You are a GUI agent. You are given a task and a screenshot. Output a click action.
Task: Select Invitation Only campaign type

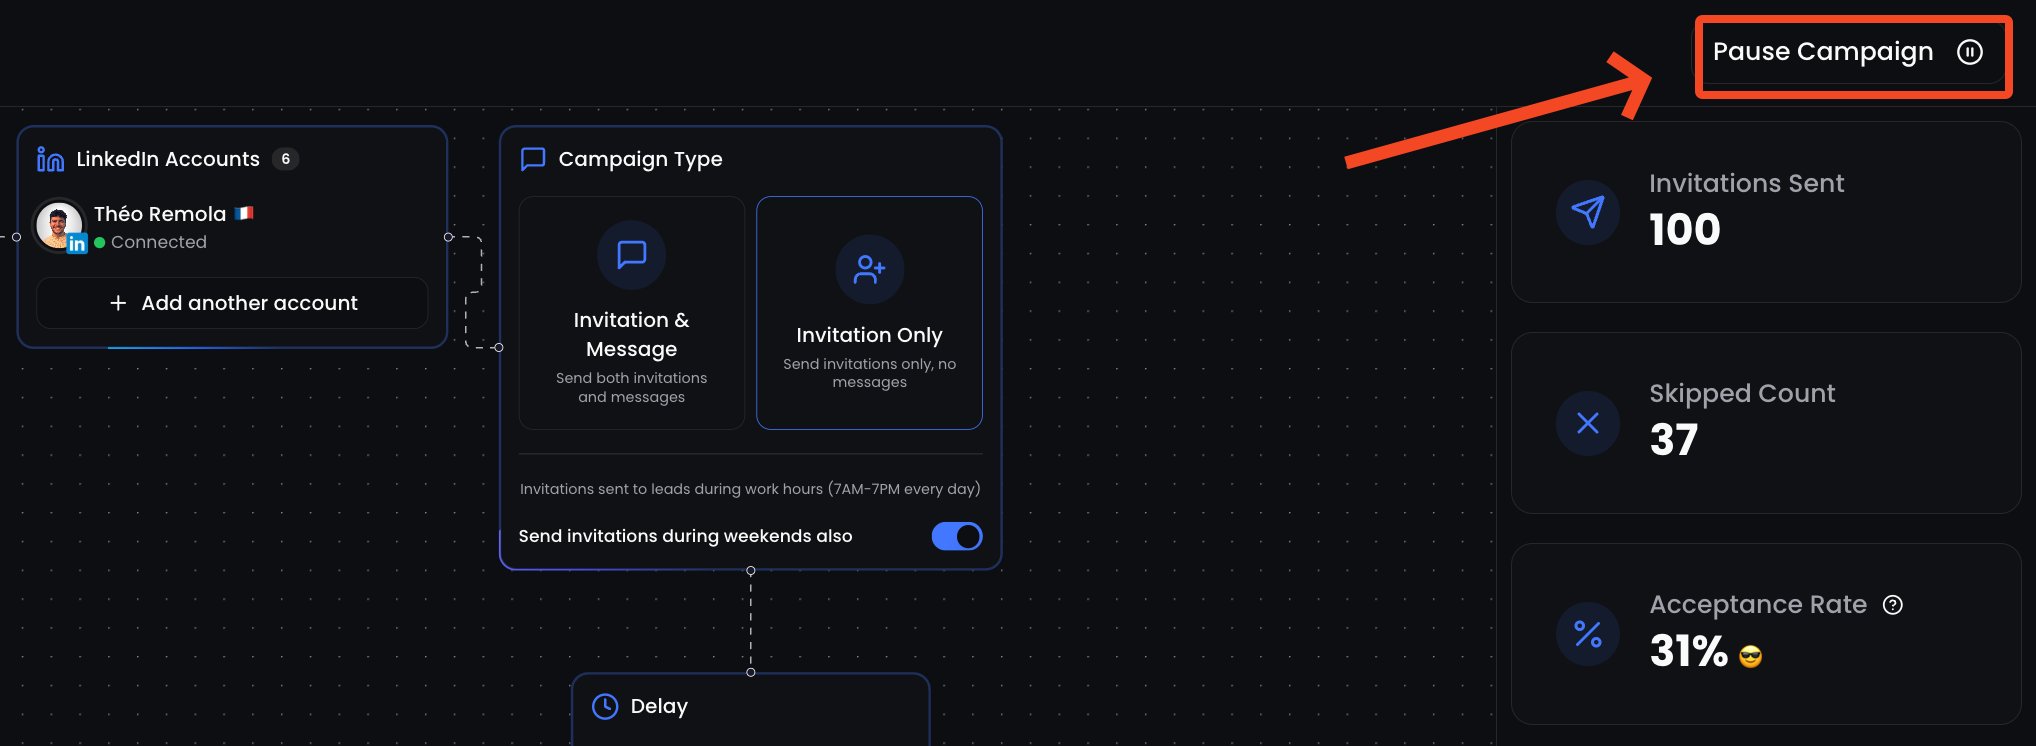869,313
